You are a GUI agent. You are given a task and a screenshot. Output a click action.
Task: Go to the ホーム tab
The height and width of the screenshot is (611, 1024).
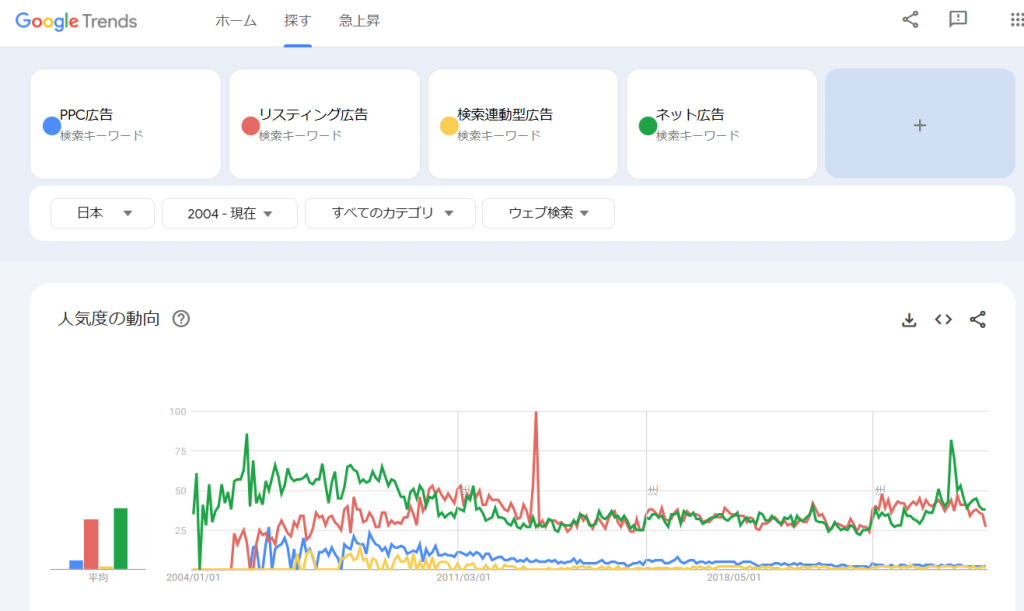pyautogui.click(x=236, y=21)
